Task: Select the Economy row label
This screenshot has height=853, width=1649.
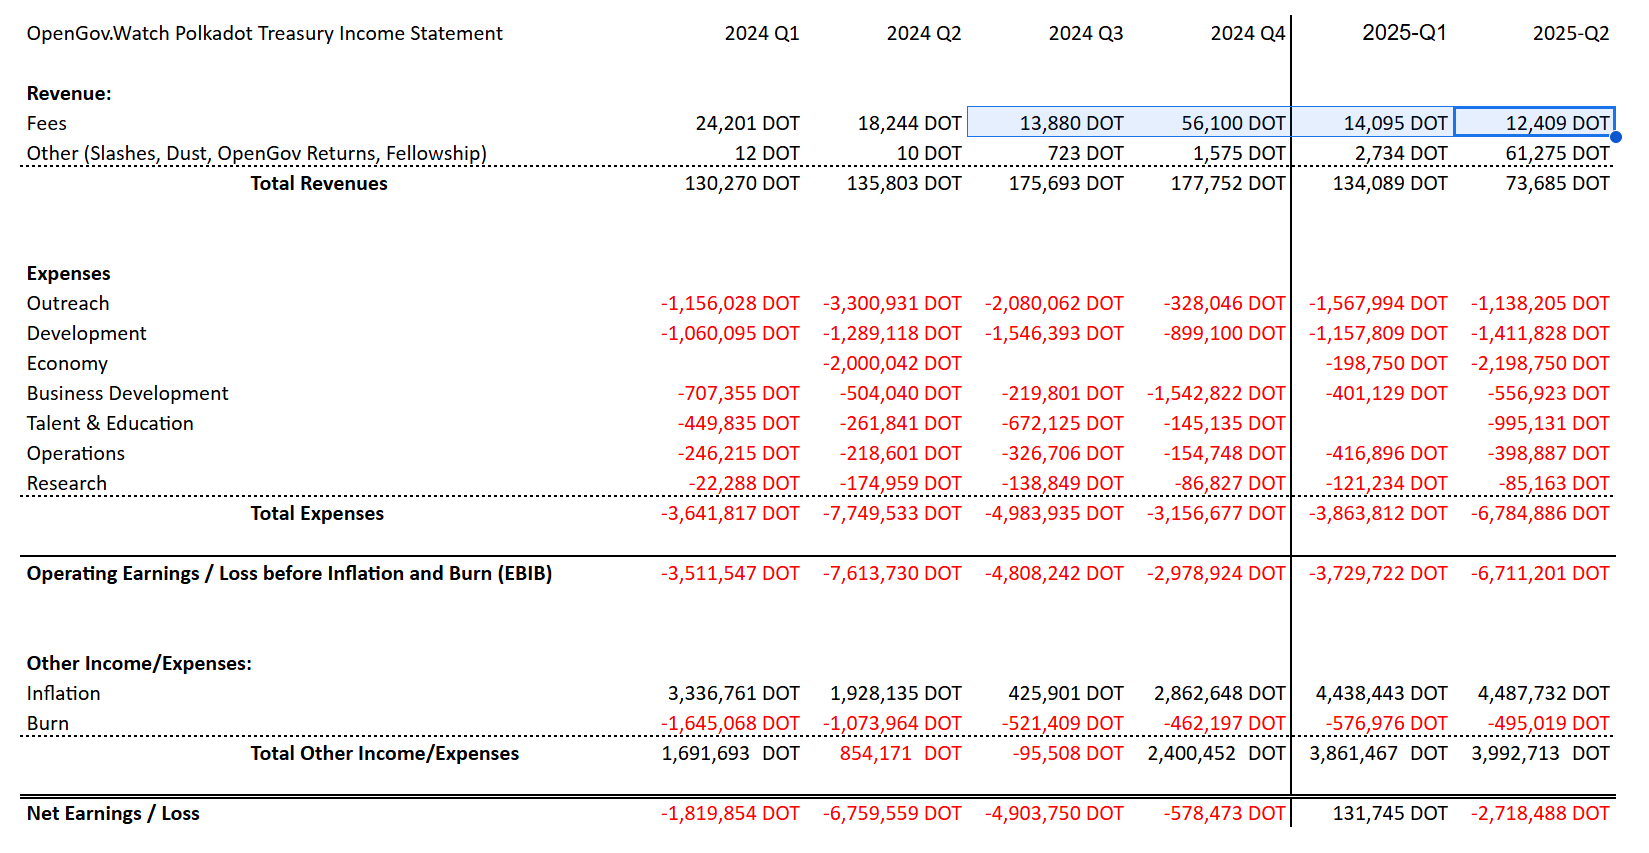Action: coord(67,363)
